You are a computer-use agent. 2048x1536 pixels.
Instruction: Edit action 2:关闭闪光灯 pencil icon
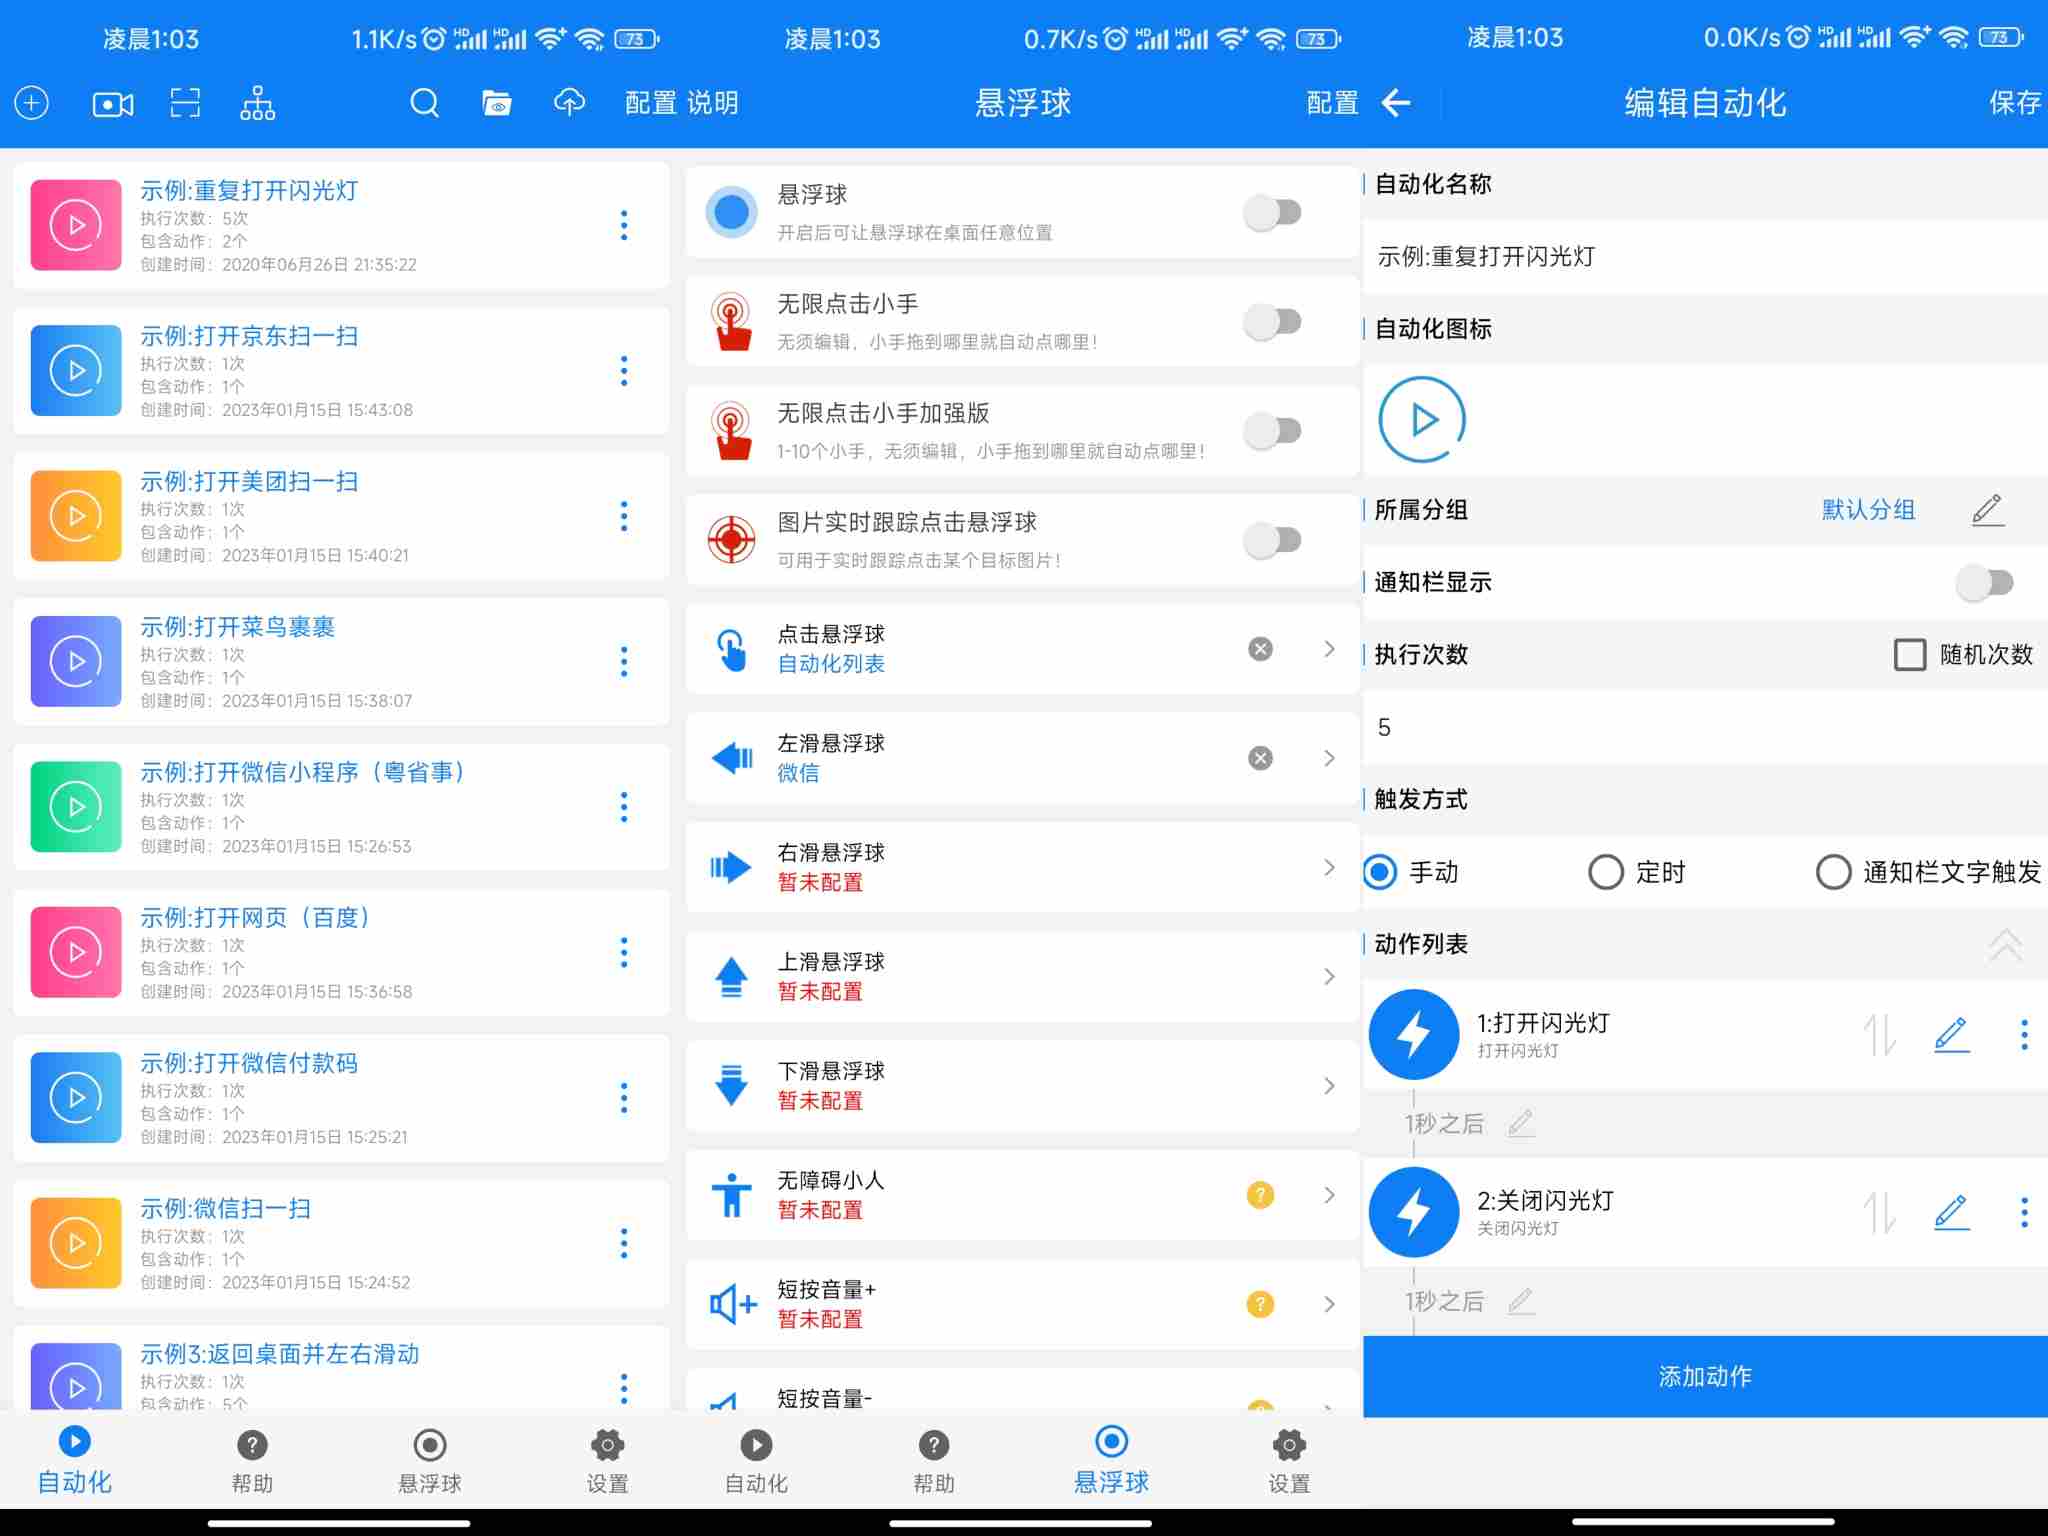pos(1952,1212)
